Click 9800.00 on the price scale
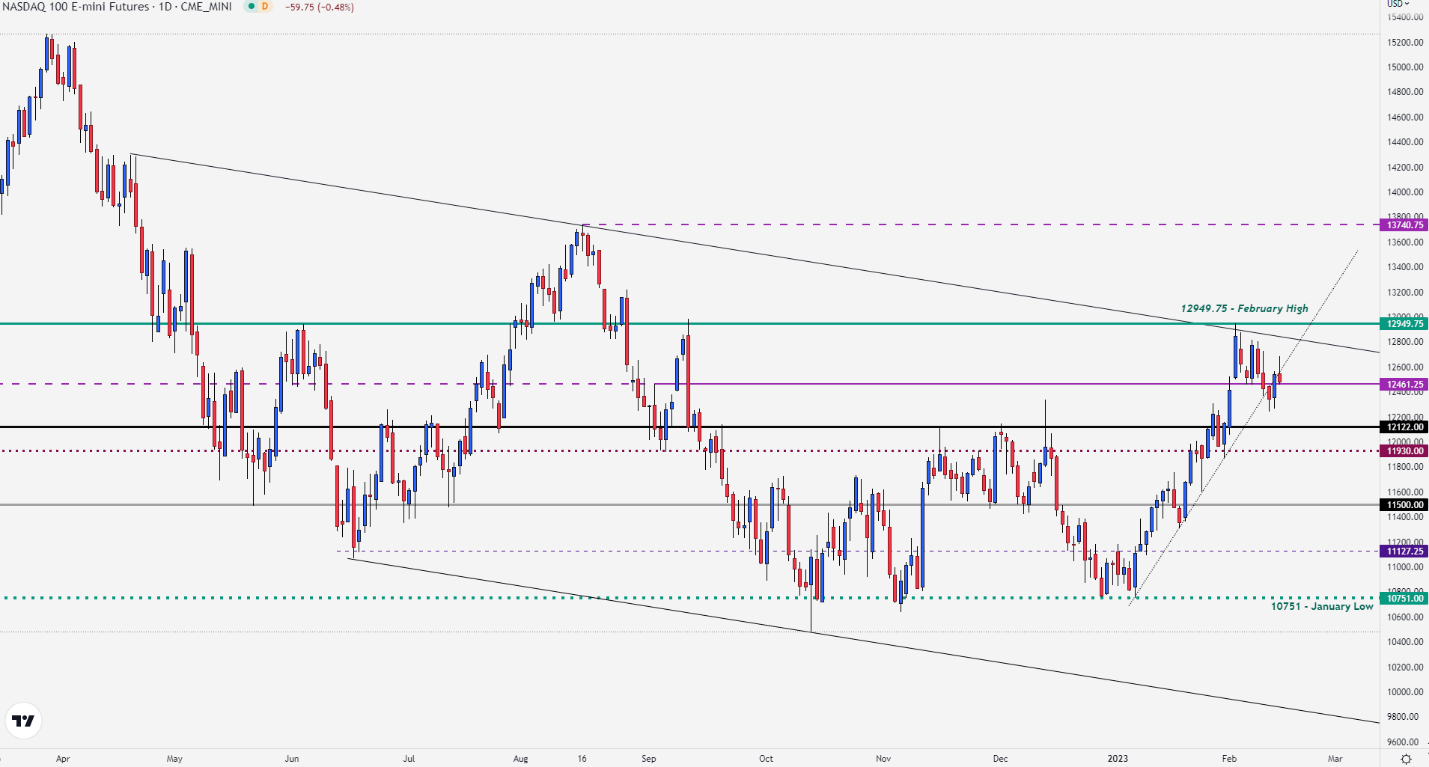 (x=1404, y=717)
